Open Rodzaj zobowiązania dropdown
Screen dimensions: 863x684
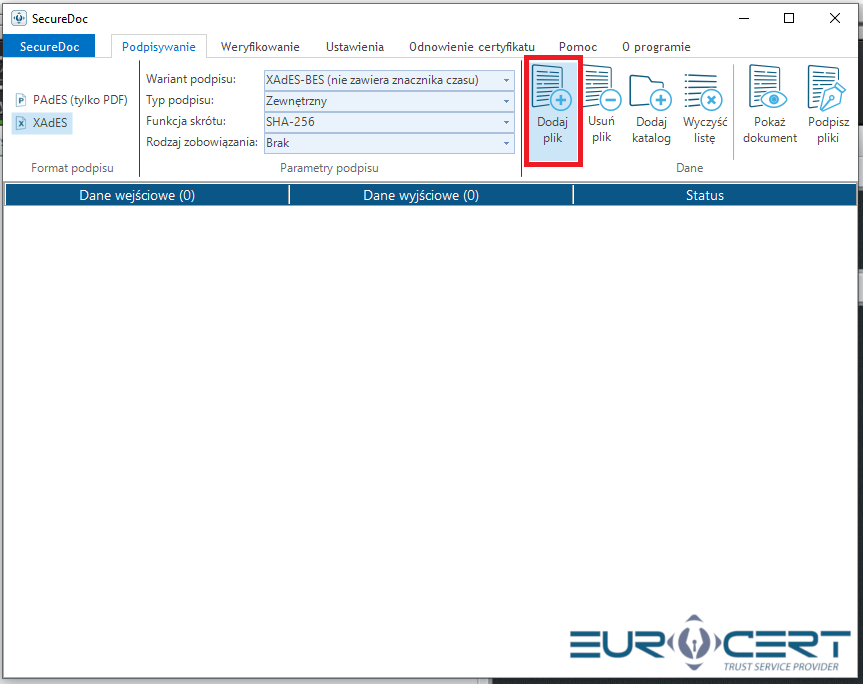point(506,143)
